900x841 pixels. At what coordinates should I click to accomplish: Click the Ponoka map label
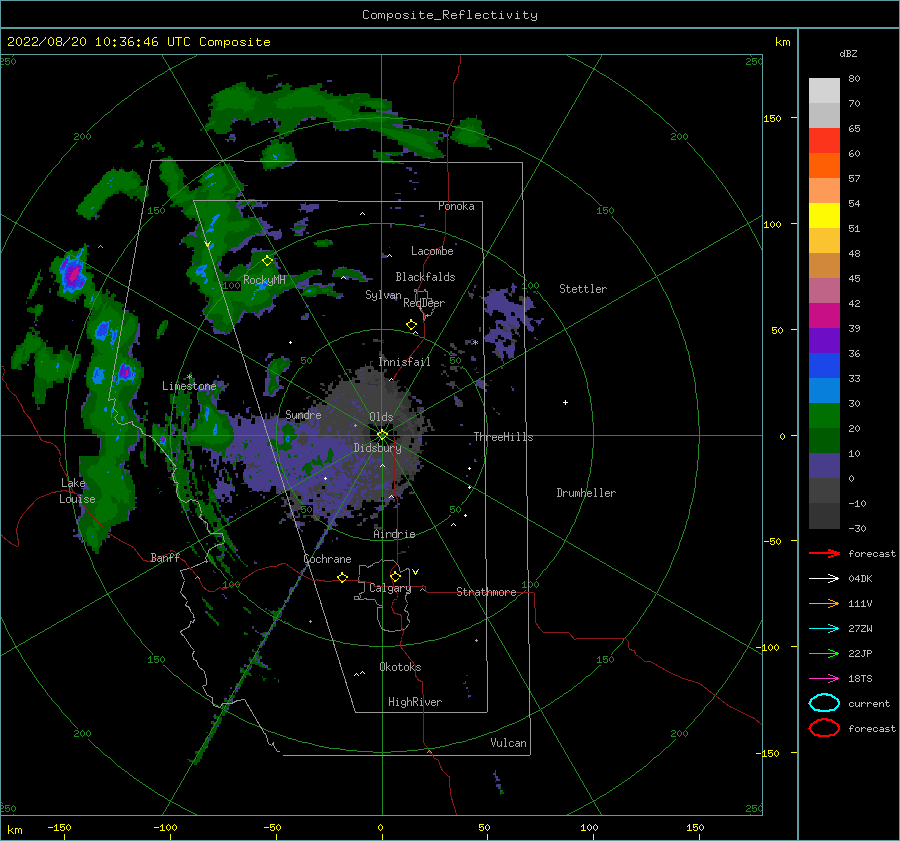[456, 206]
